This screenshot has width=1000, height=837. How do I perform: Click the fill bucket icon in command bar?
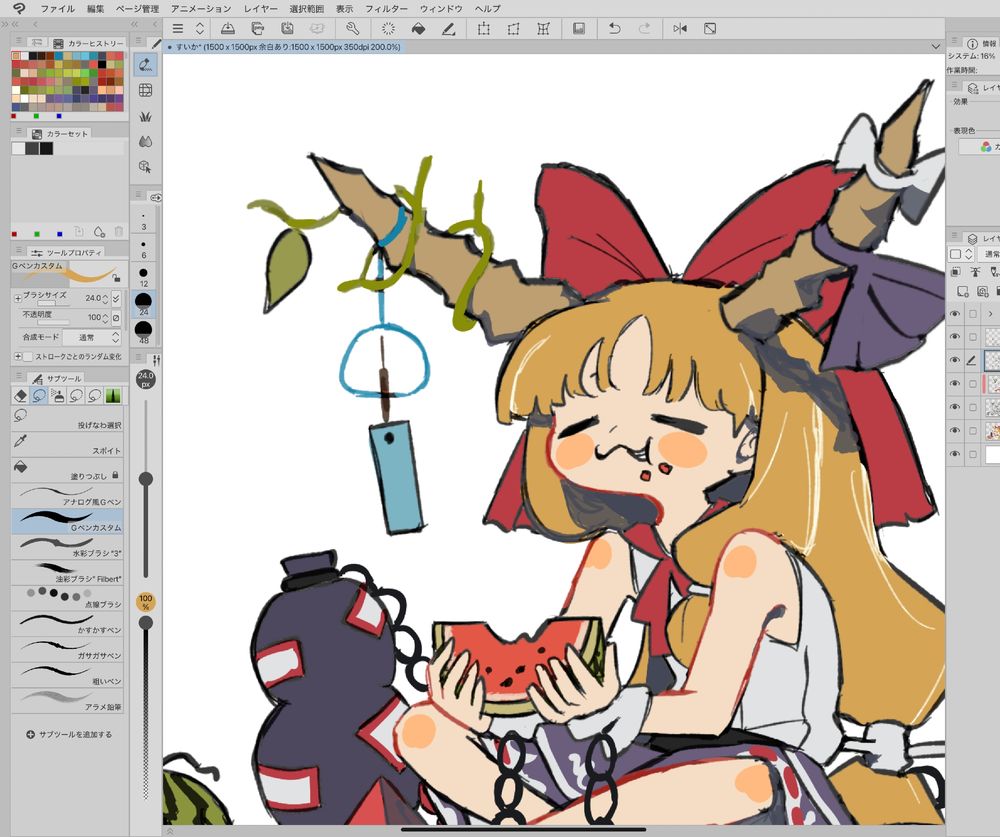(418, 29)
